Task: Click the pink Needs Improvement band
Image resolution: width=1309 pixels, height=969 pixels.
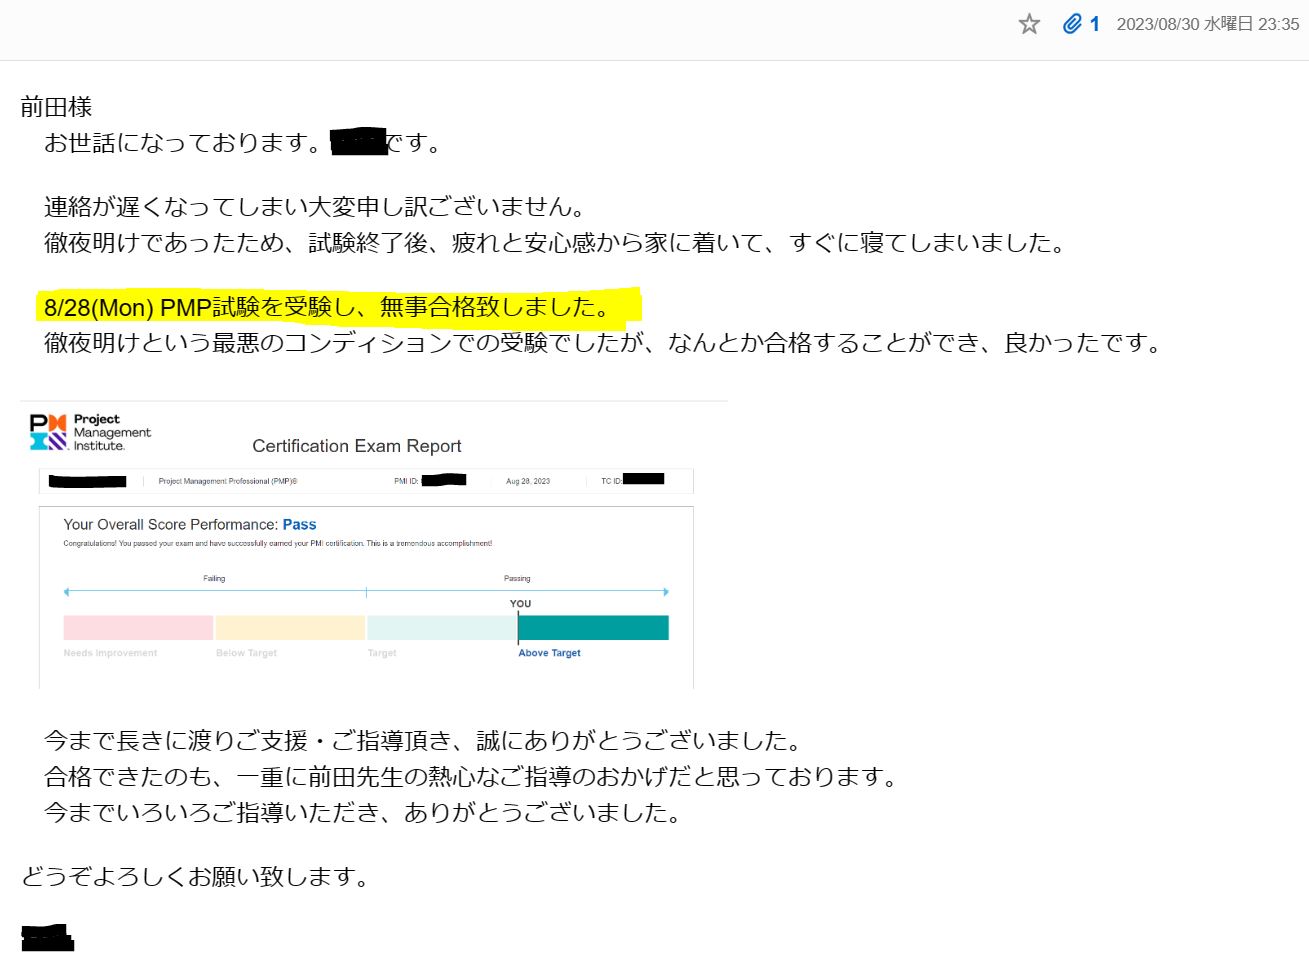Action: [x=137, y=626]
